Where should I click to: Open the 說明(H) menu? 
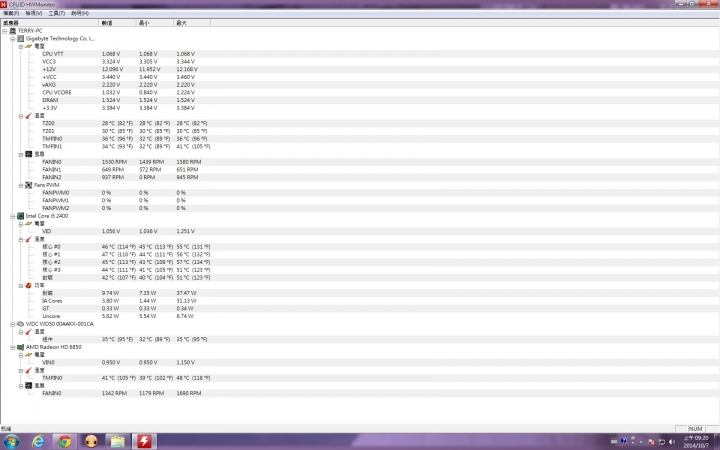tap(80, 13)
